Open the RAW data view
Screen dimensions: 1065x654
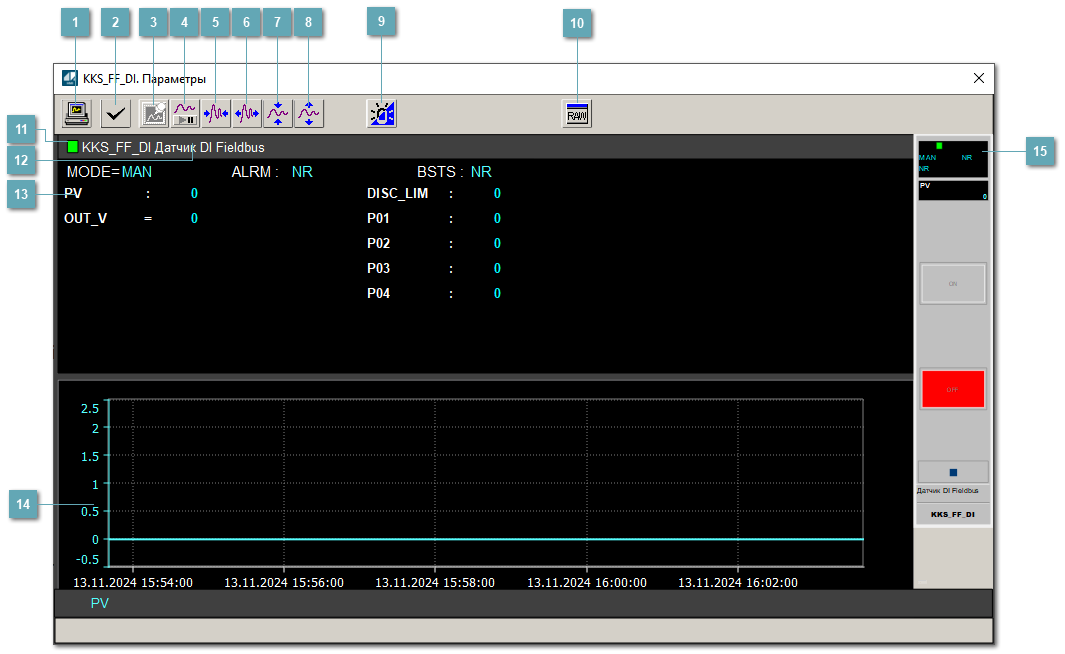pyautogui.click(x=577, y=114)
